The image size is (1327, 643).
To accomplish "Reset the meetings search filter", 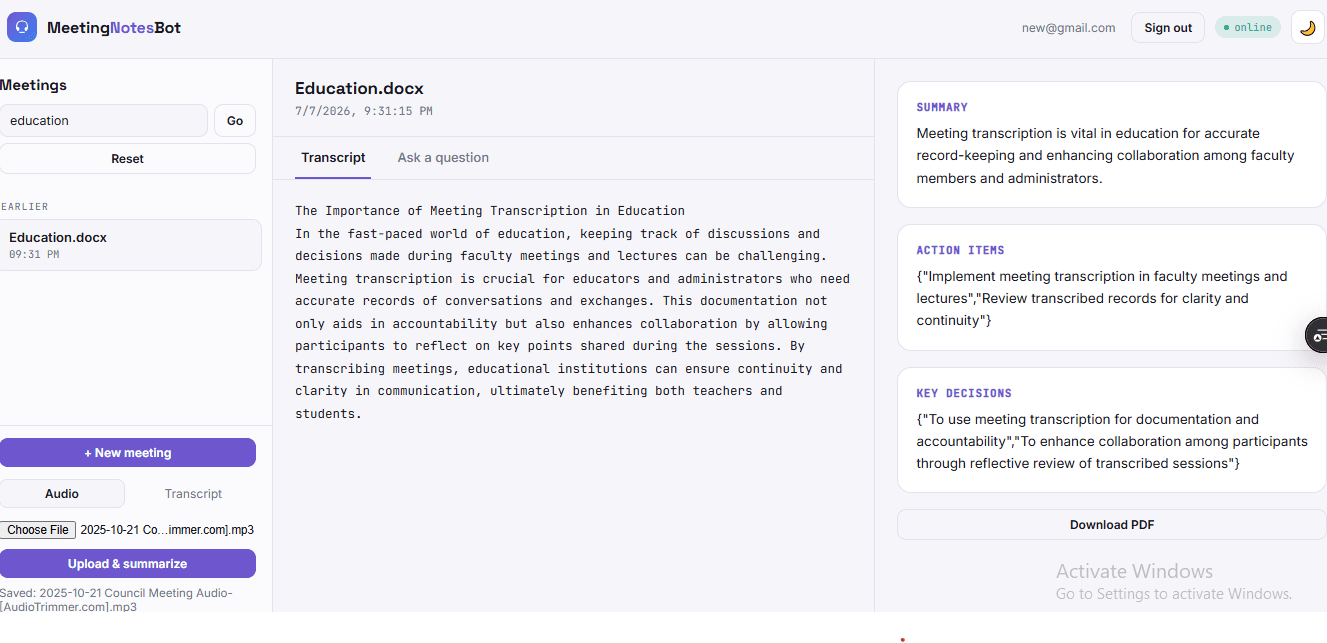I will (128, 159).
